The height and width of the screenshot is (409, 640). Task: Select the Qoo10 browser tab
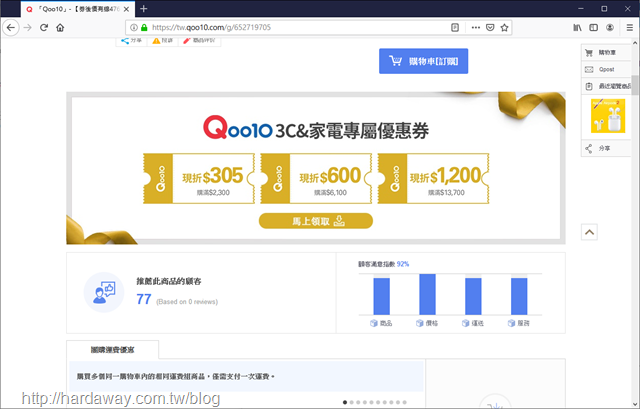click(78, 9)
